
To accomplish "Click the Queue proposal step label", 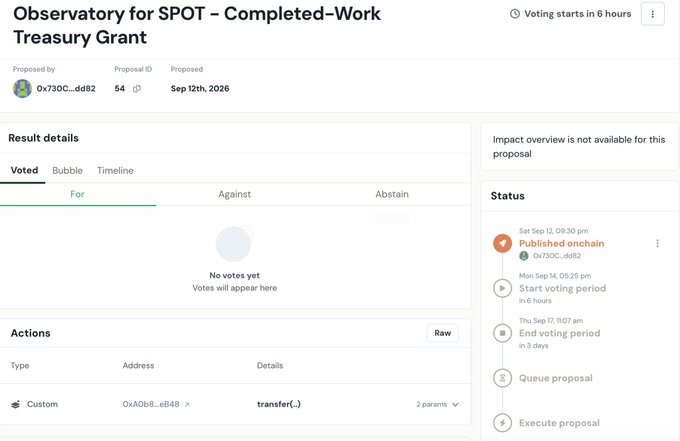I will [556, 378].
